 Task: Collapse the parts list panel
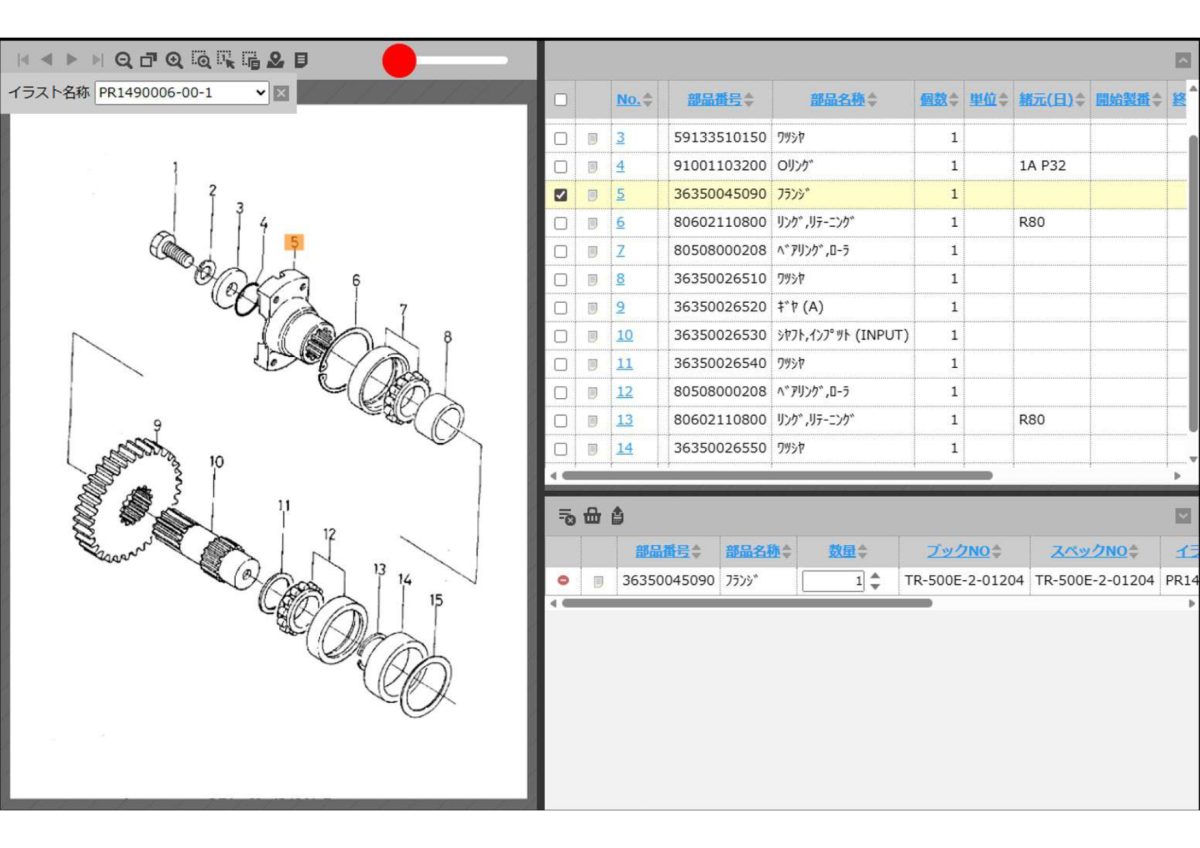pos(1183,60)
